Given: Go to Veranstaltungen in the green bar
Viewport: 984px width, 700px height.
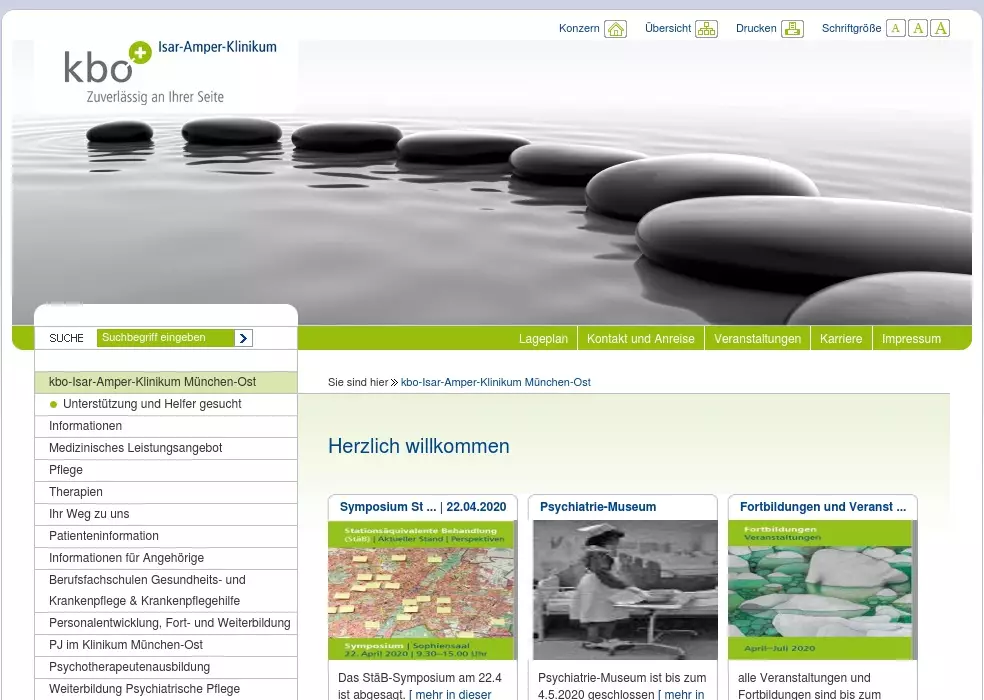Looking at the screenshot, I should click(x=757, y=339).
